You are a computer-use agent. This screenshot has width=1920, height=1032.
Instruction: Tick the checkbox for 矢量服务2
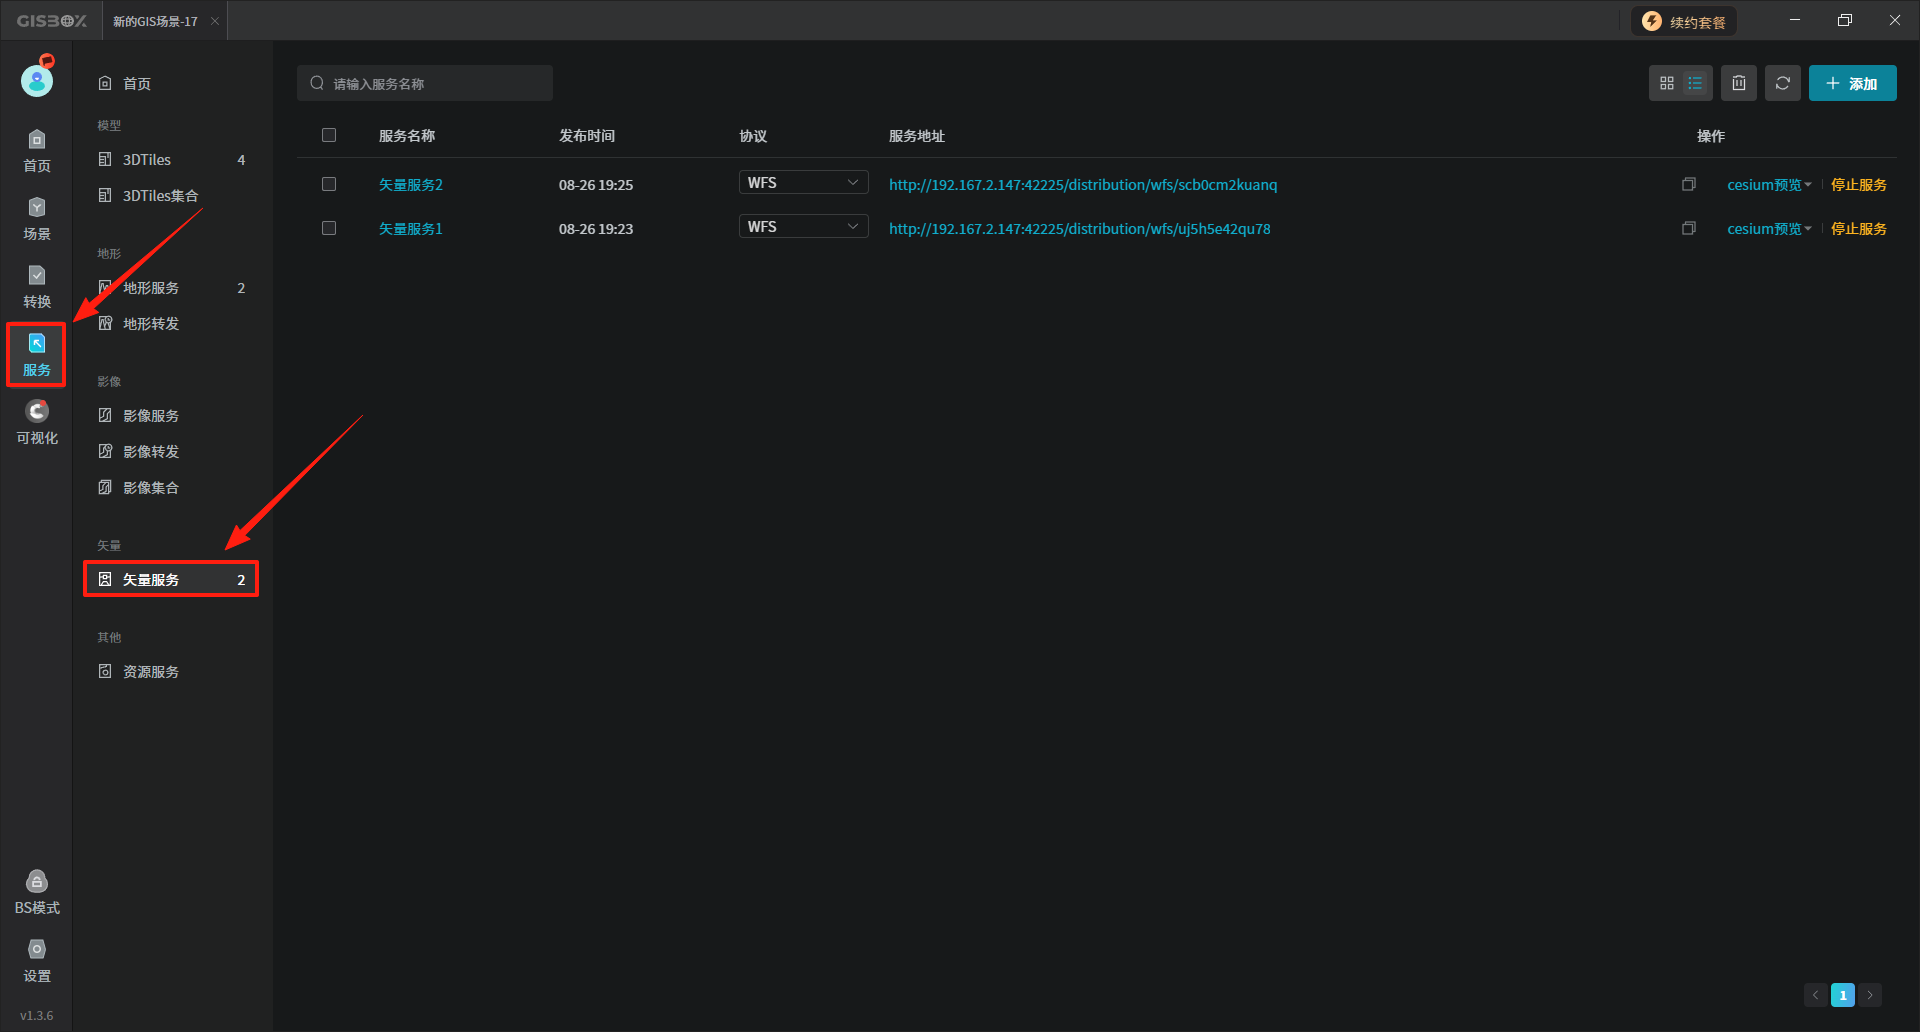[x=329, y=185]
